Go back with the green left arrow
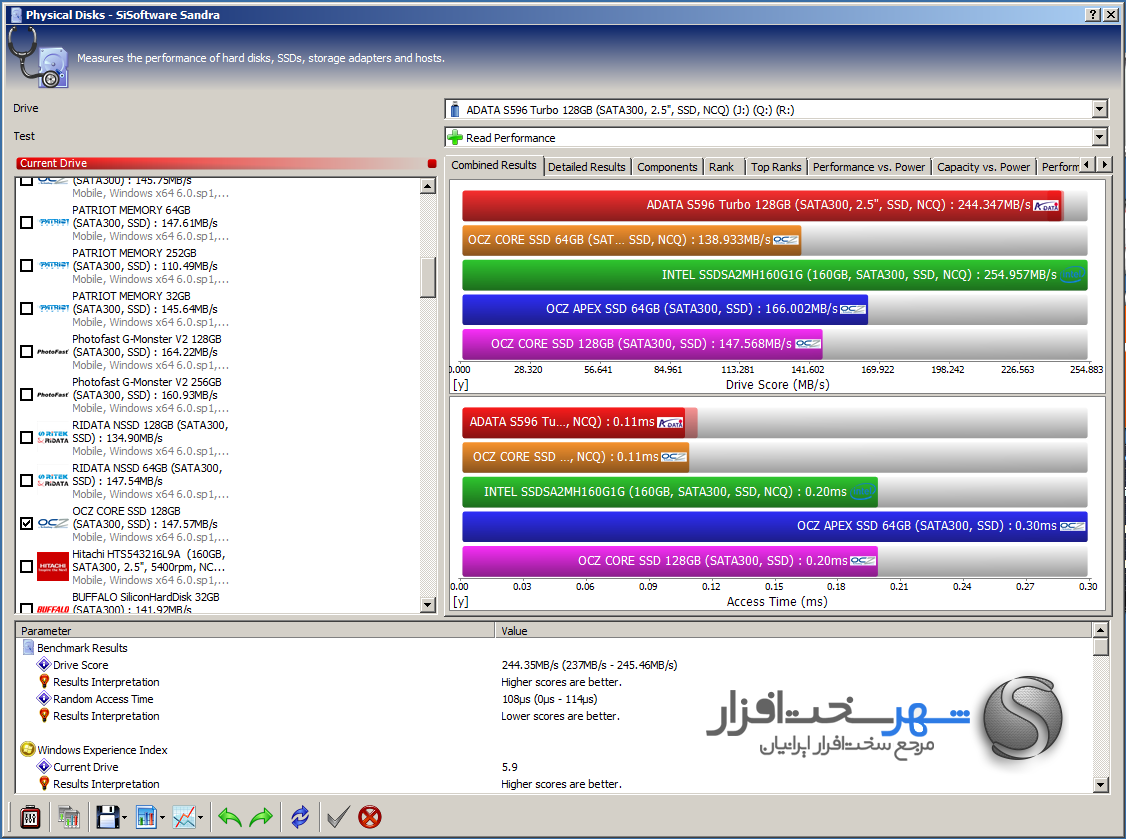This screenshot has width=1126, height=839. (230, 817)
